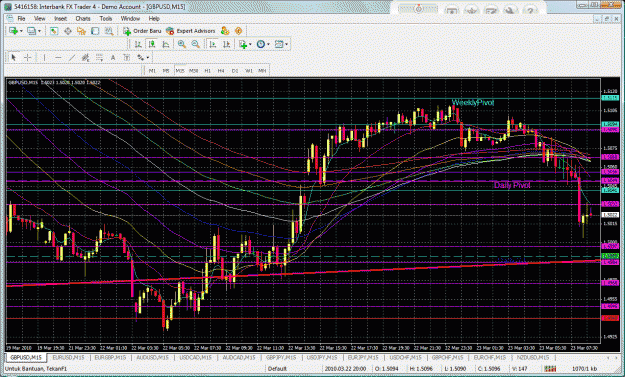Viewport: 625px width, 377px height.
Task: Switch to the EURUSD,M15 chart tab
Action: pyautogui.click(x=68, y=357)
